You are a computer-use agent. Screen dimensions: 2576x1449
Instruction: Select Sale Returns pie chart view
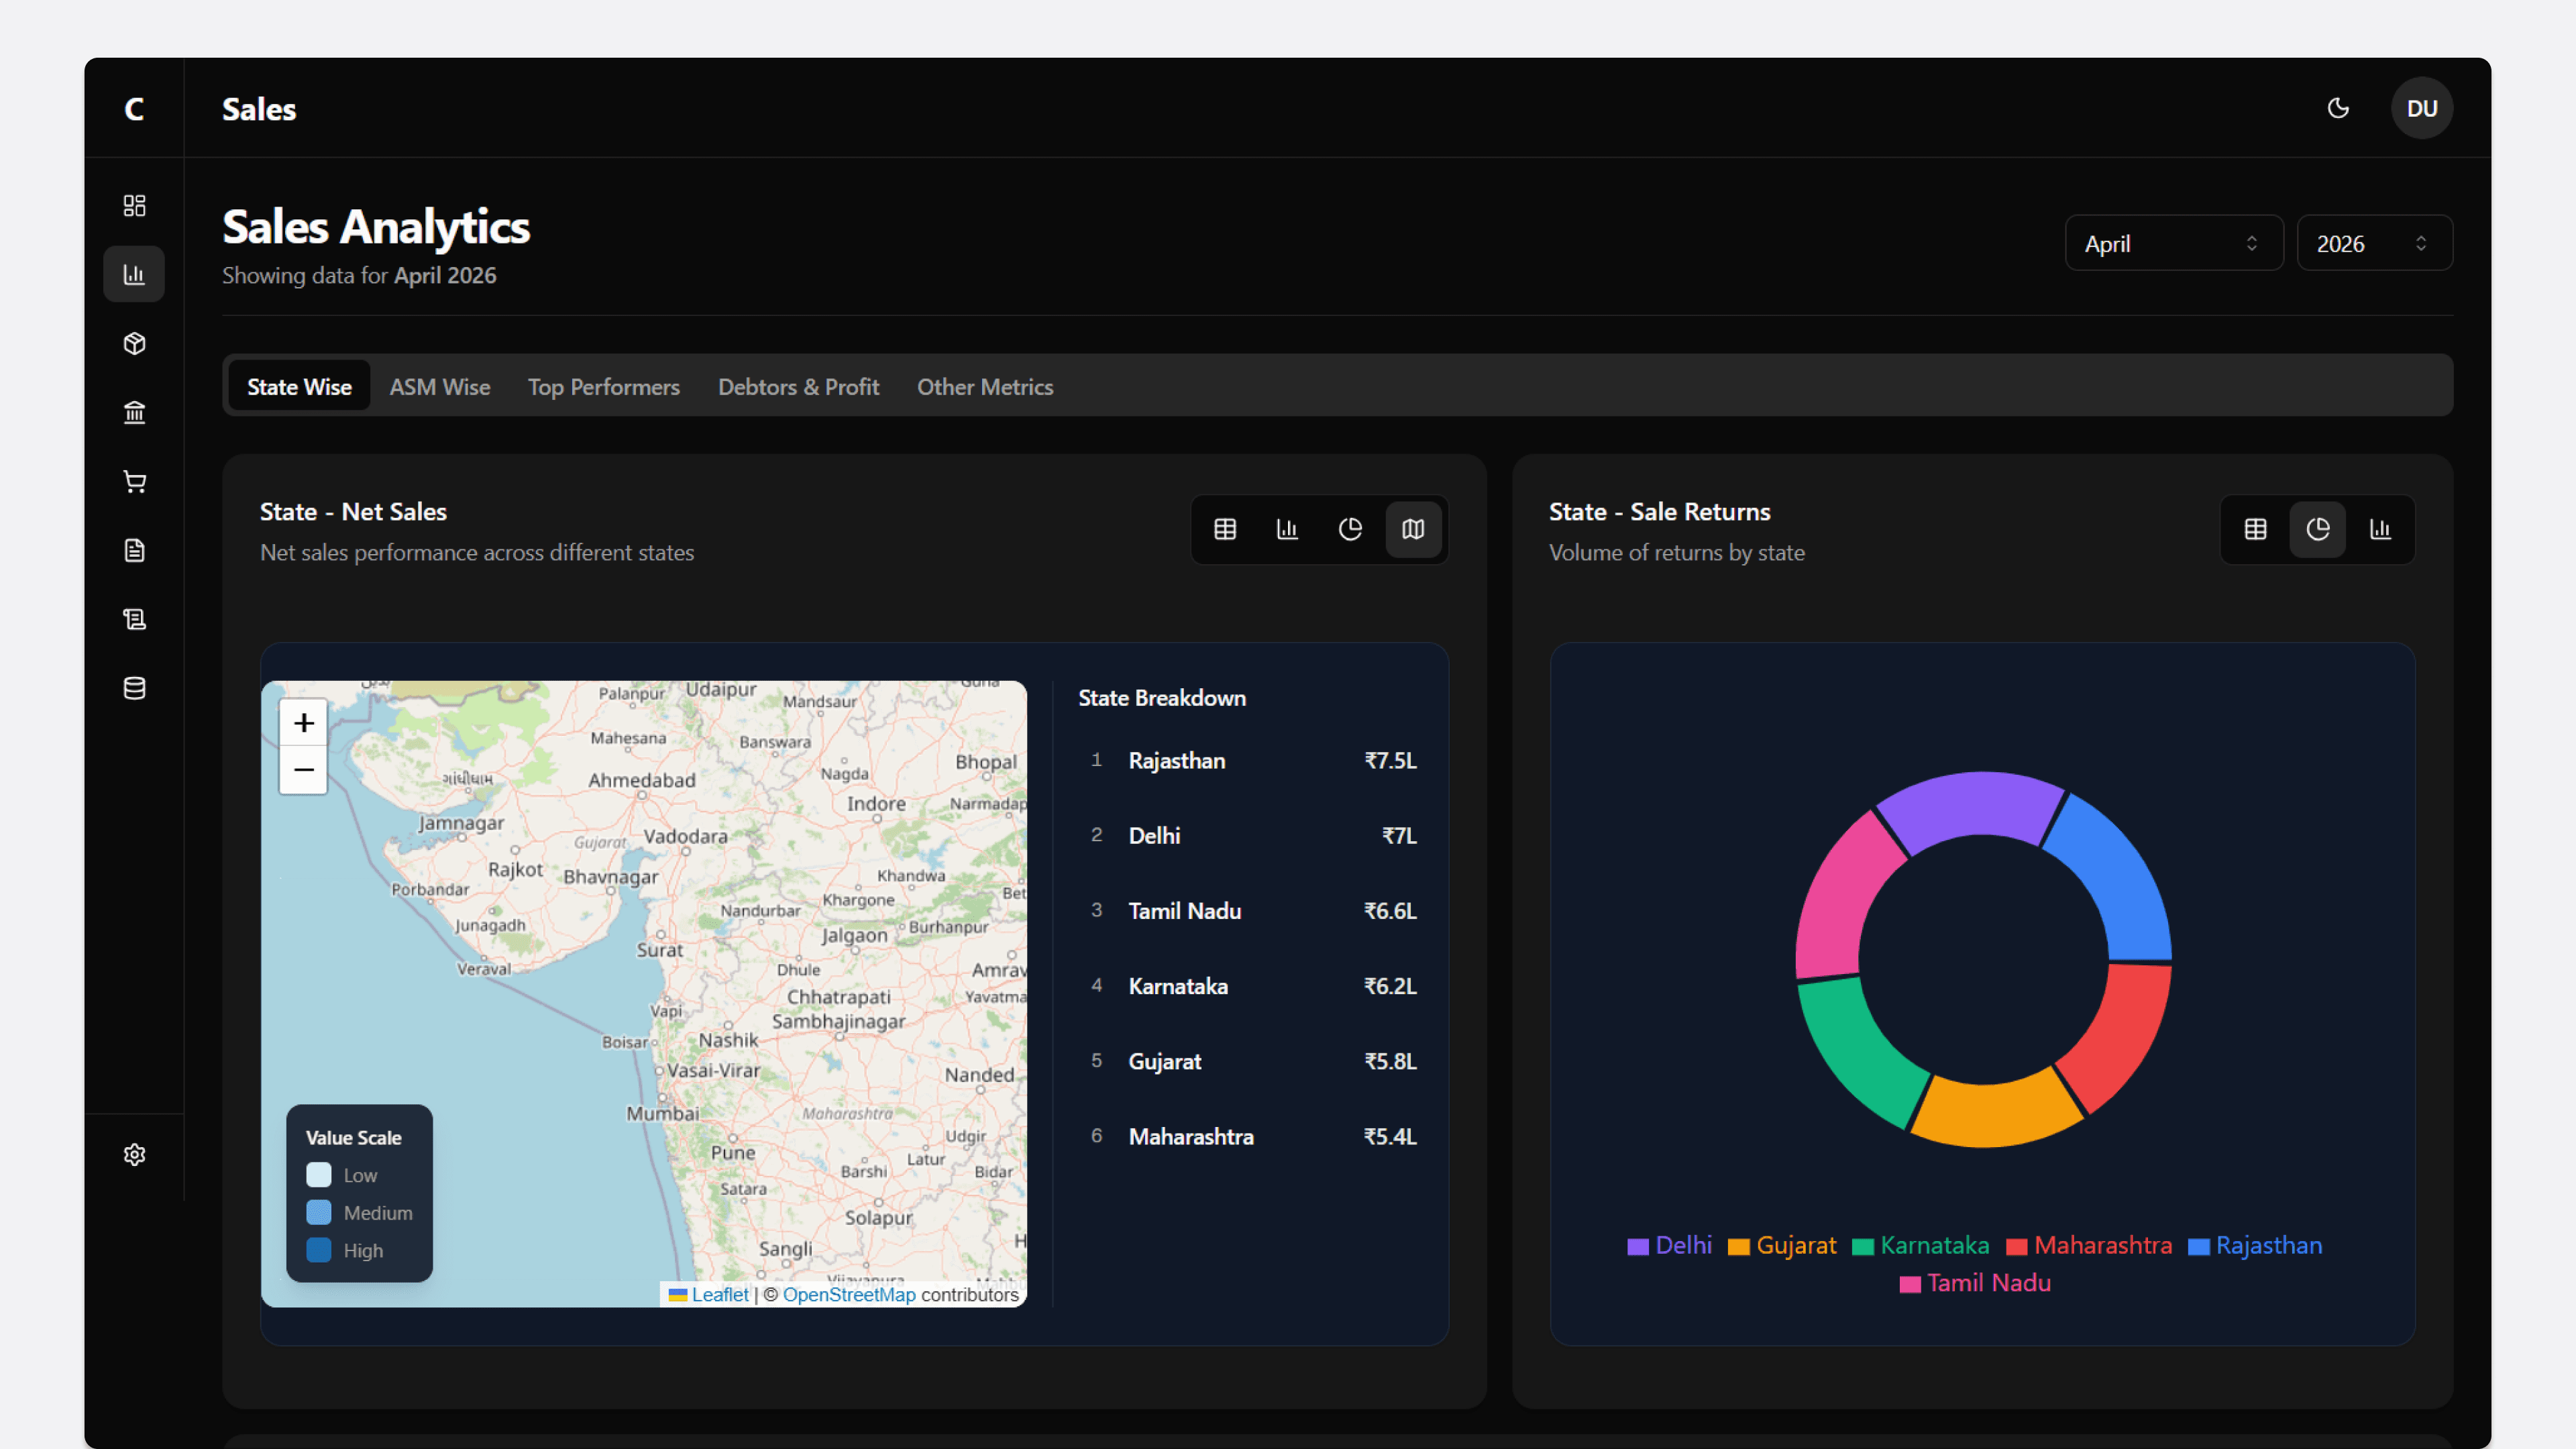pos(2318,529)
